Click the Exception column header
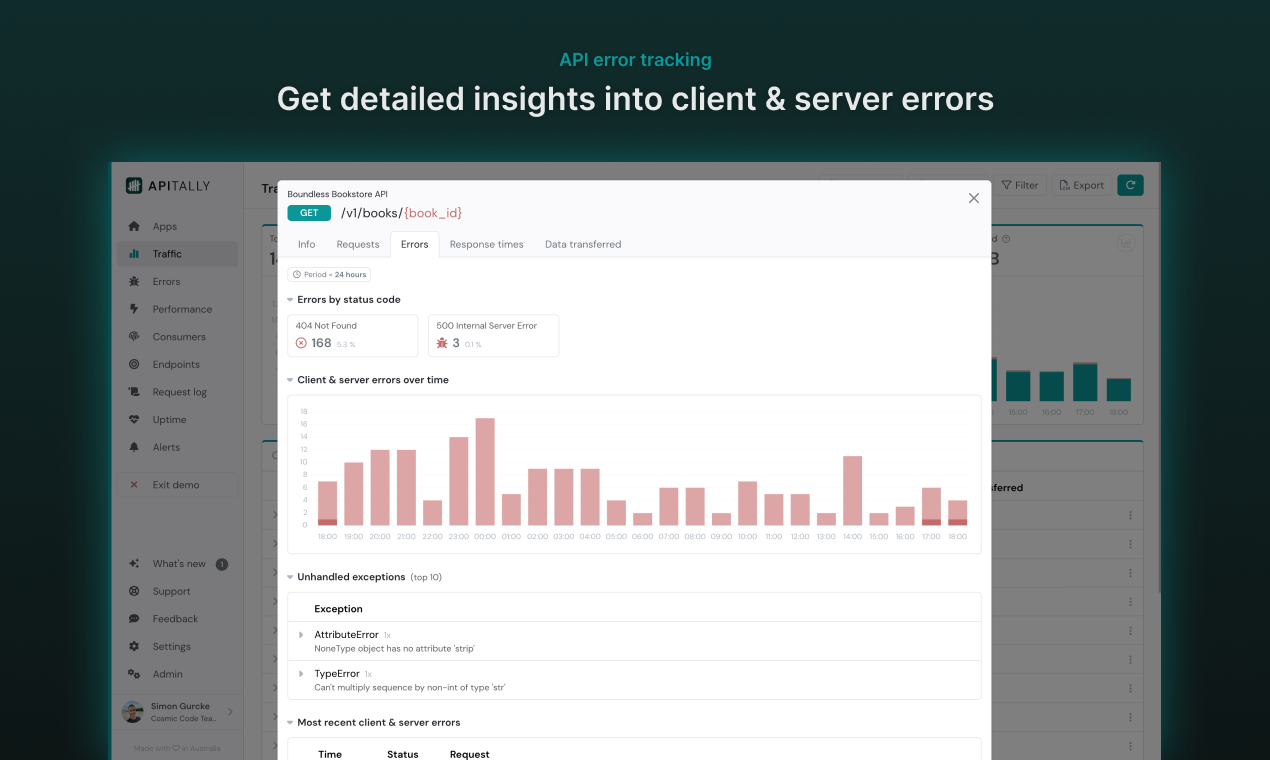This screenshot has height=760, width=1270. point(338,609)
